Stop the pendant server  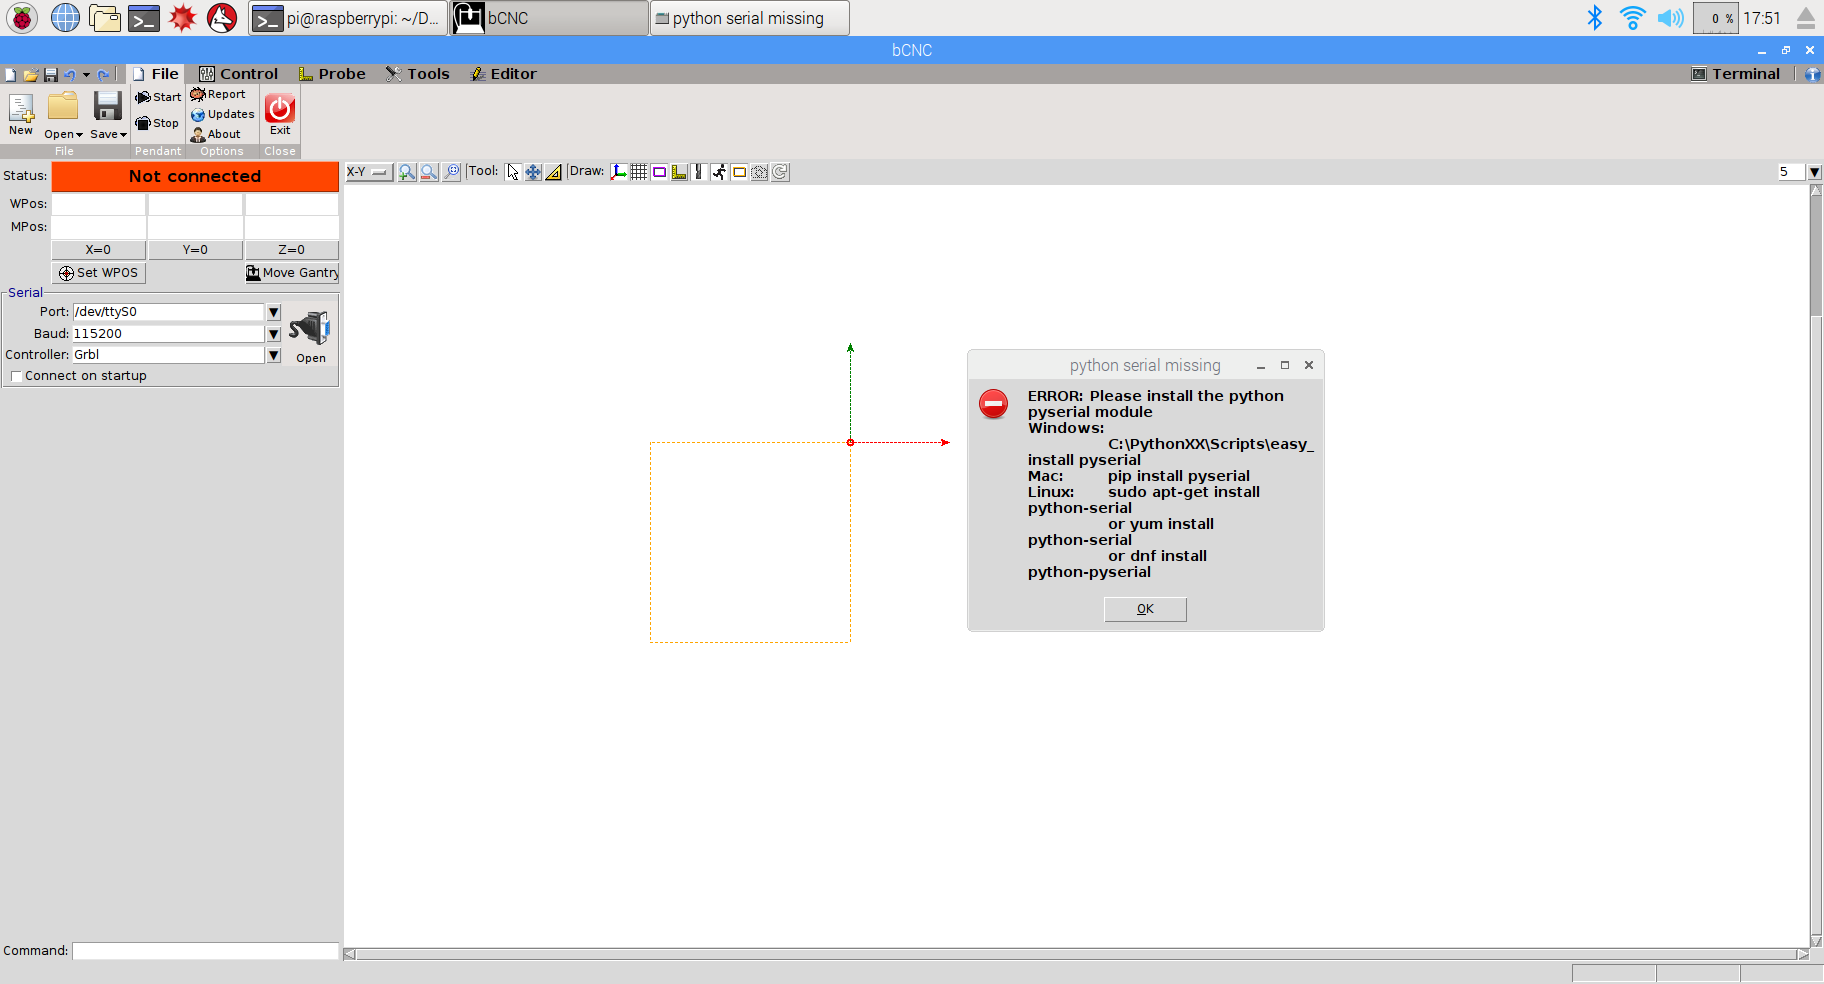(157, 123)
